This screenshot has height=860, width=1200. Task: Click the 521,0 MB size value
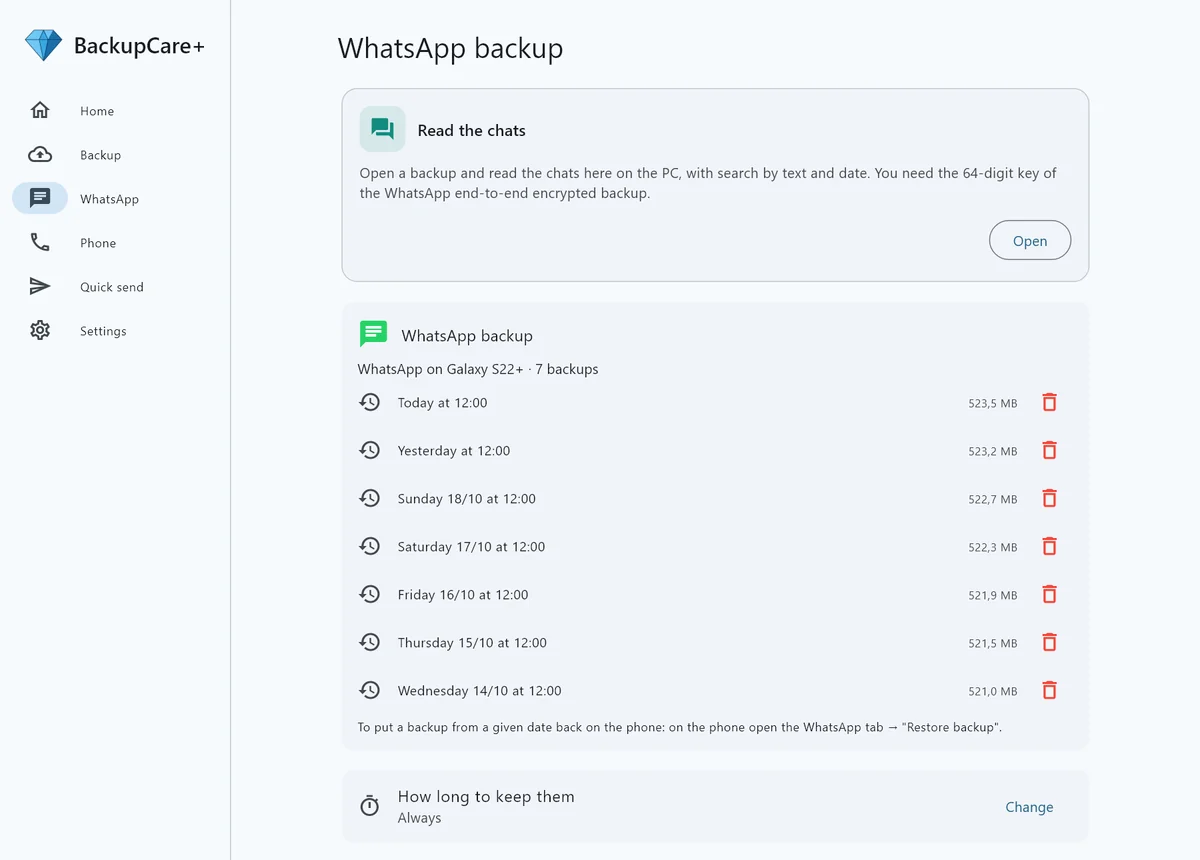coord(993,691)
